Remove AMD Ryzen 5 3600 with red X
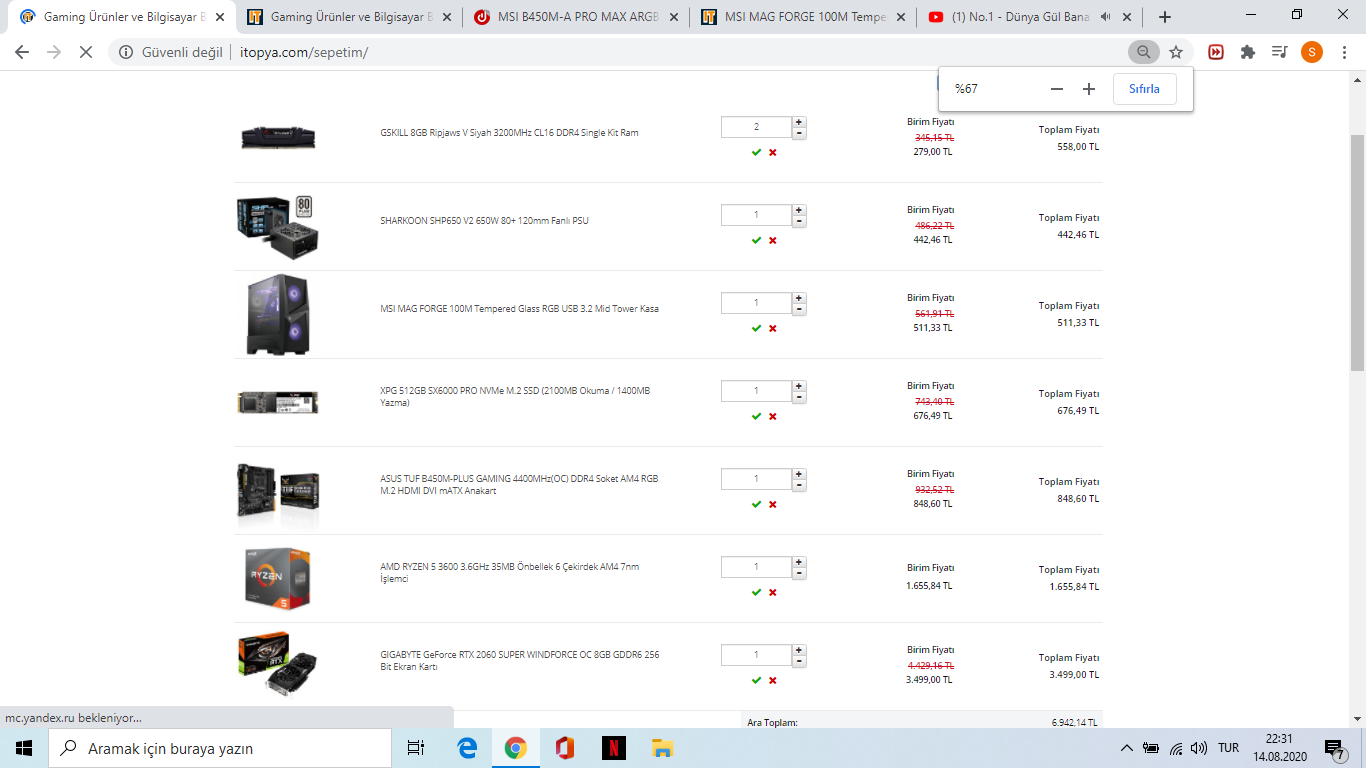This screenshot has width=1366, height=768. pos(773,592)
